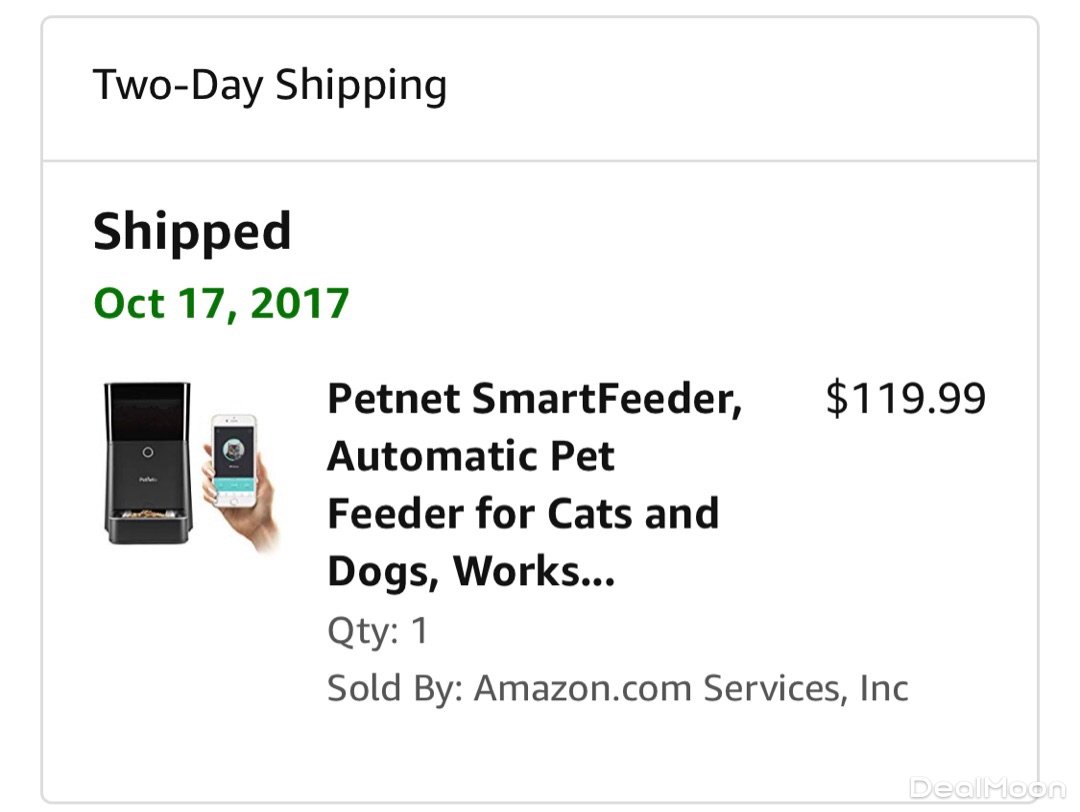Click 'Feeder for Cats and' text line
Viewport: 1080px width, 812px height.
(x=523, y=514)
